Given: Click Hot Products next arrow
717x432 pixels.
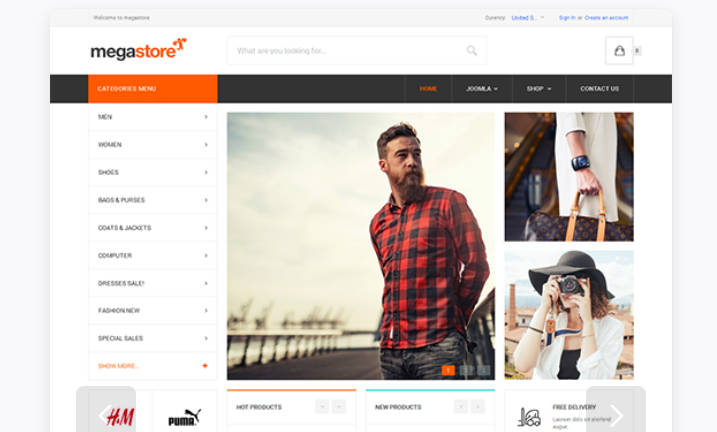Looking at the screenshot, I should [339, 406].
